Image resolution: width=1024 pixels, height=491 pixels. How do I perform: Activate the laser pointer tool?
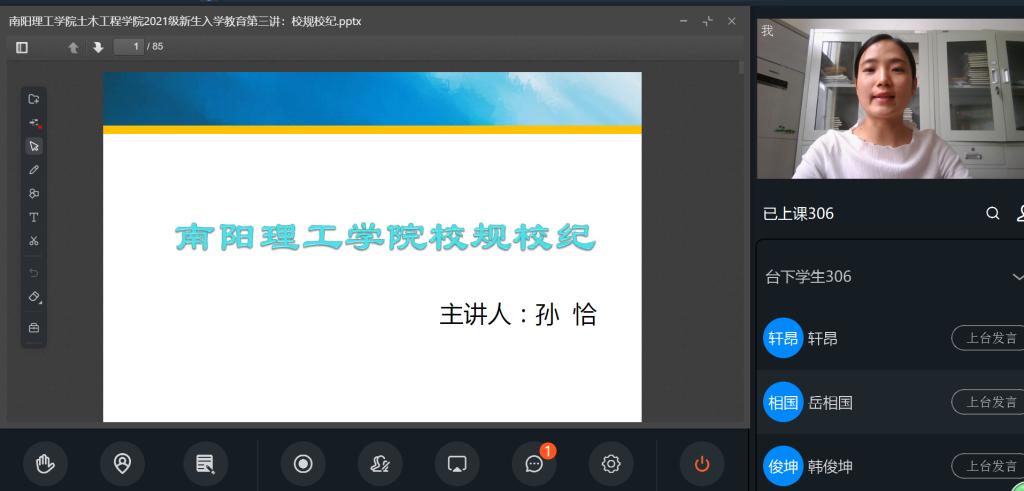click(x=34, y=122)
